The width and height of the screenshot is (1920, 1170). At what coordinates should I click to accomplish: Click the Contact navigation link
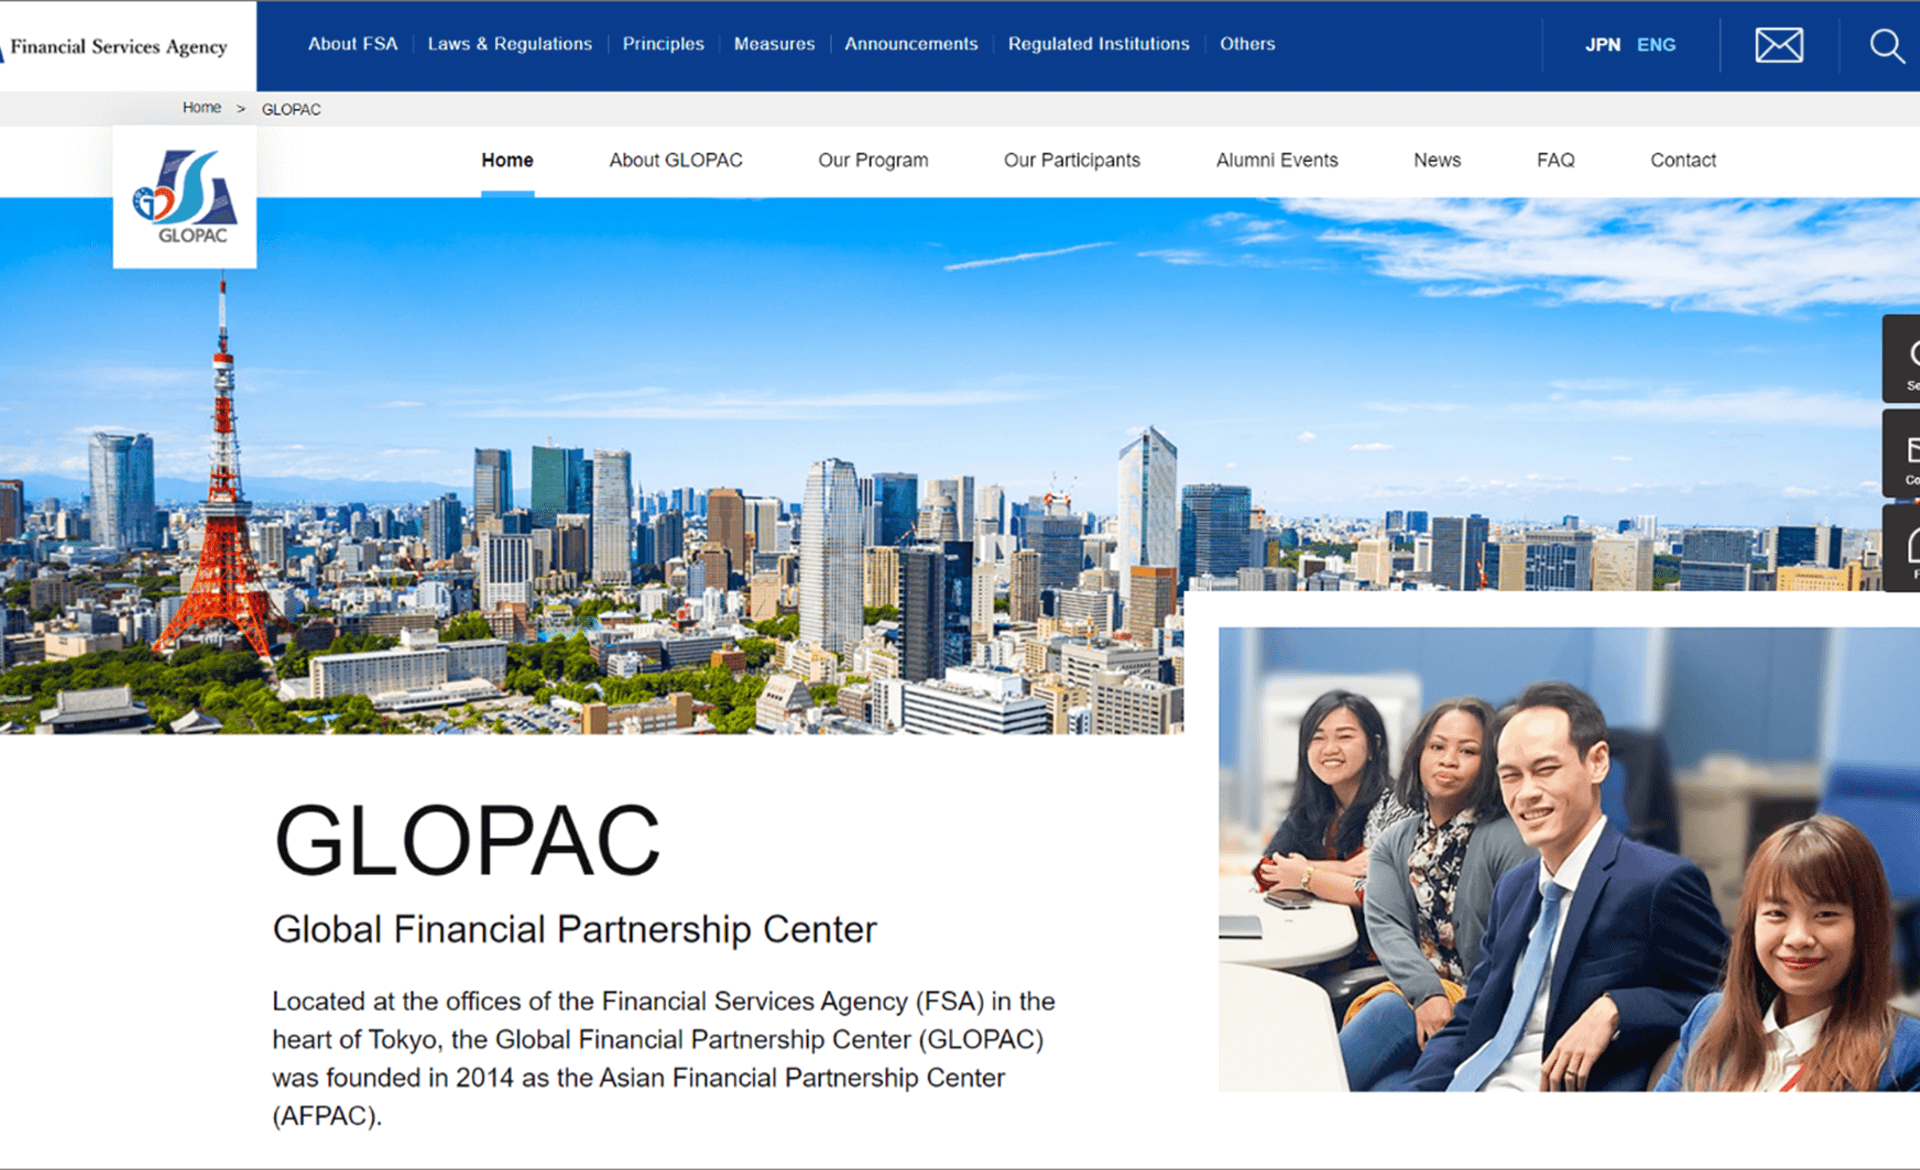click(1682, 160)
